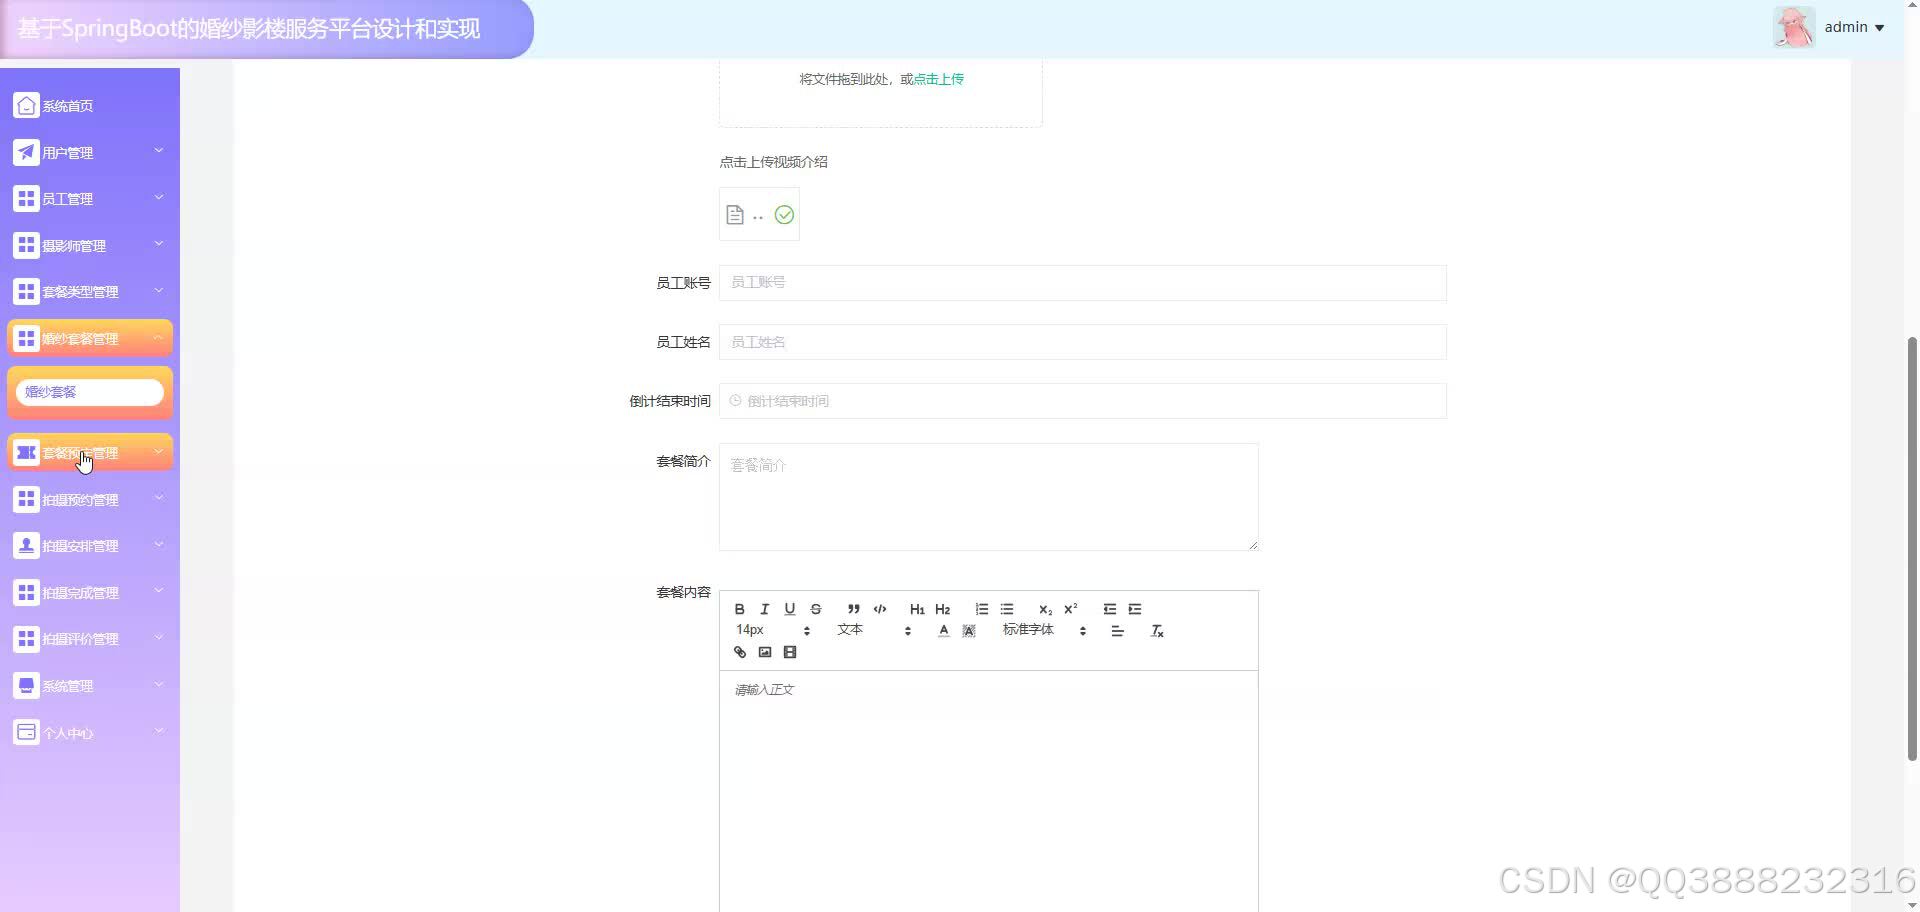1920x912 pixels.
Task: Apply underline formatting
Action: click(x=789, y=609)
